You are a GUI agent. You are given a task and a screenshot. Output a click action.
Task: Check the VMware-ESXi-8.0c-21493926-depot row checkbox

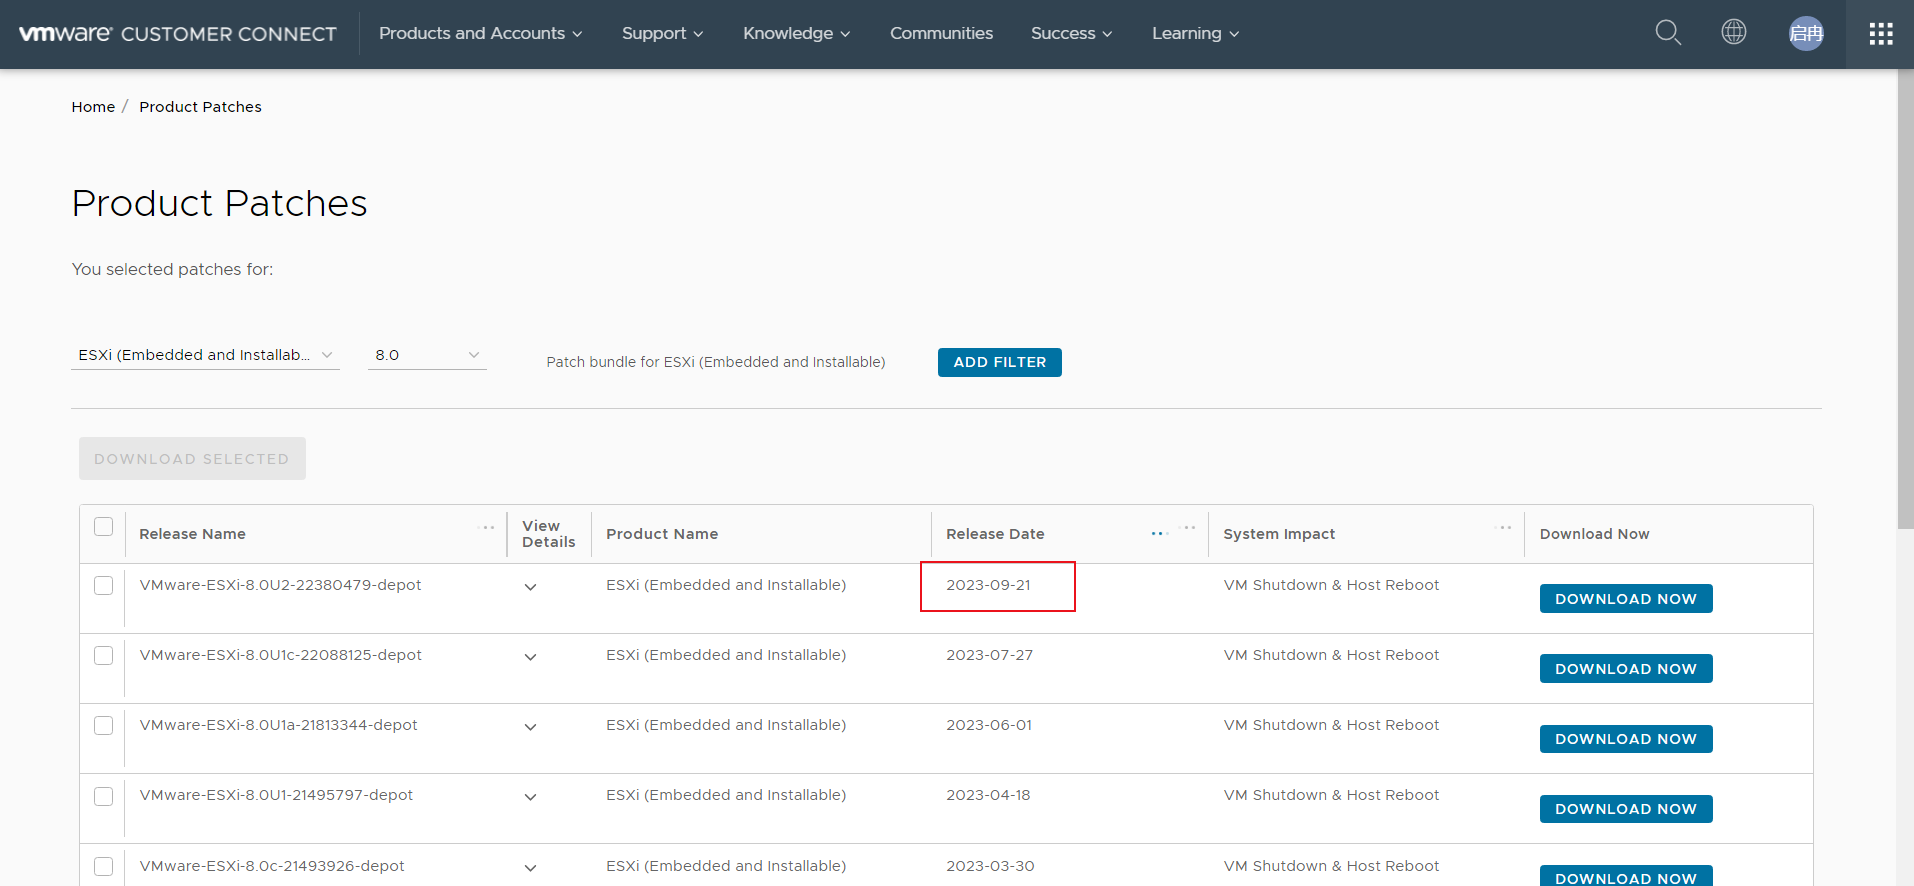[x=104, y=866]
